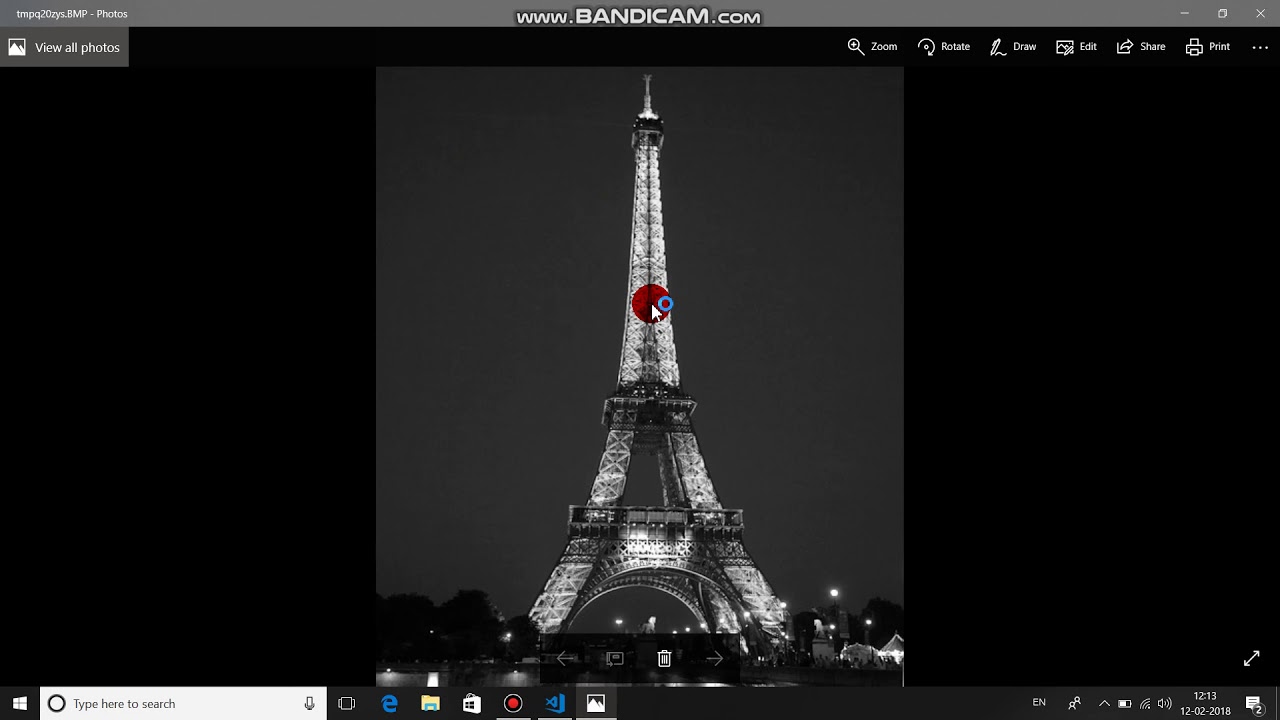
Task: Click the Photos app taskbar icon
Action: point(595,703)
